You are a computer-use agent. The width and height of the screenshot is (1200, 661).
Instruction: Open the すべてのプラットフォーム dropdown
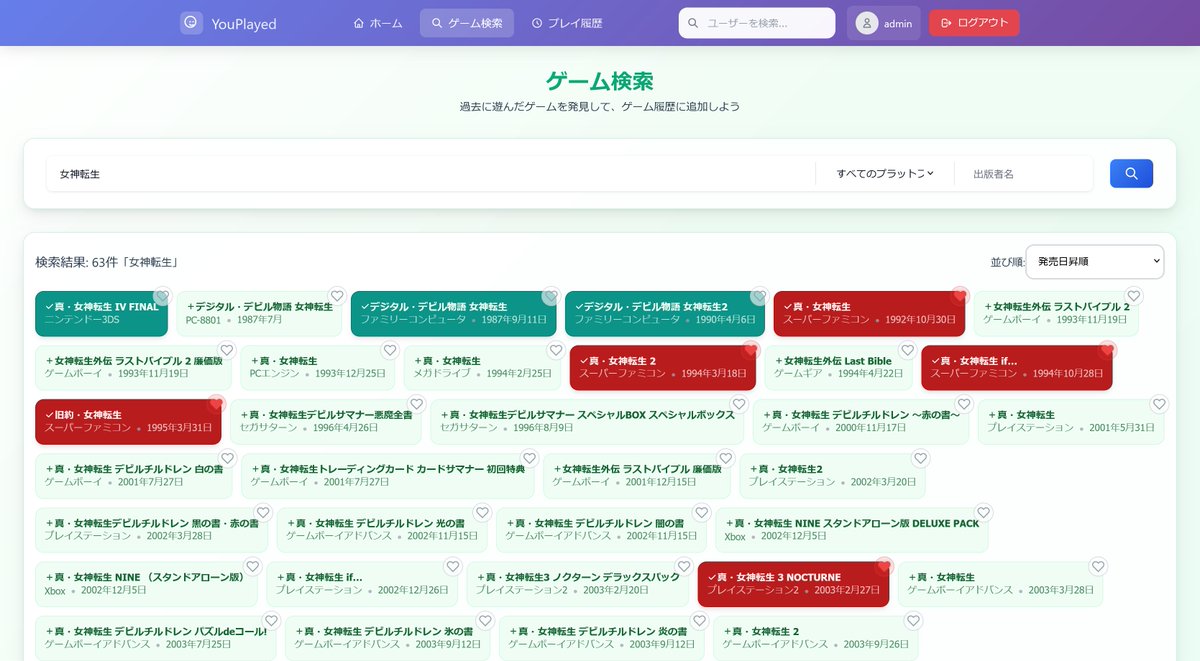click(885, 174)
